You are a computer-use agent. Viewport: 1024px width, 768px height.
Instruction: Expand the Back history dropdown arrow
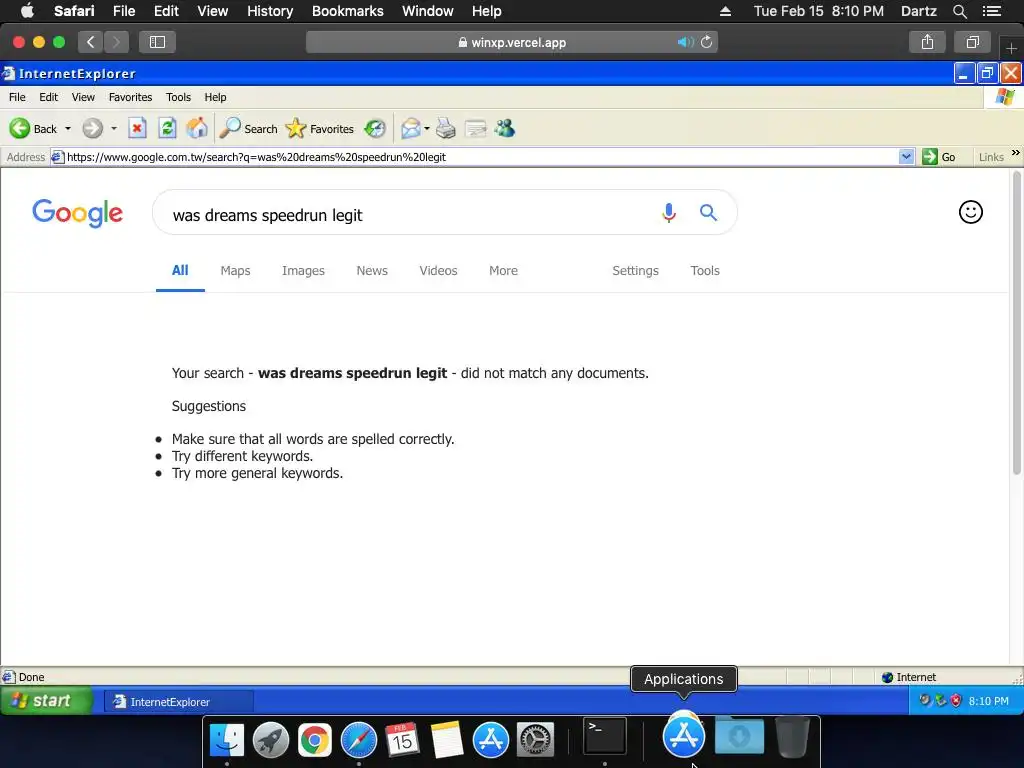[x=68, y=129]
